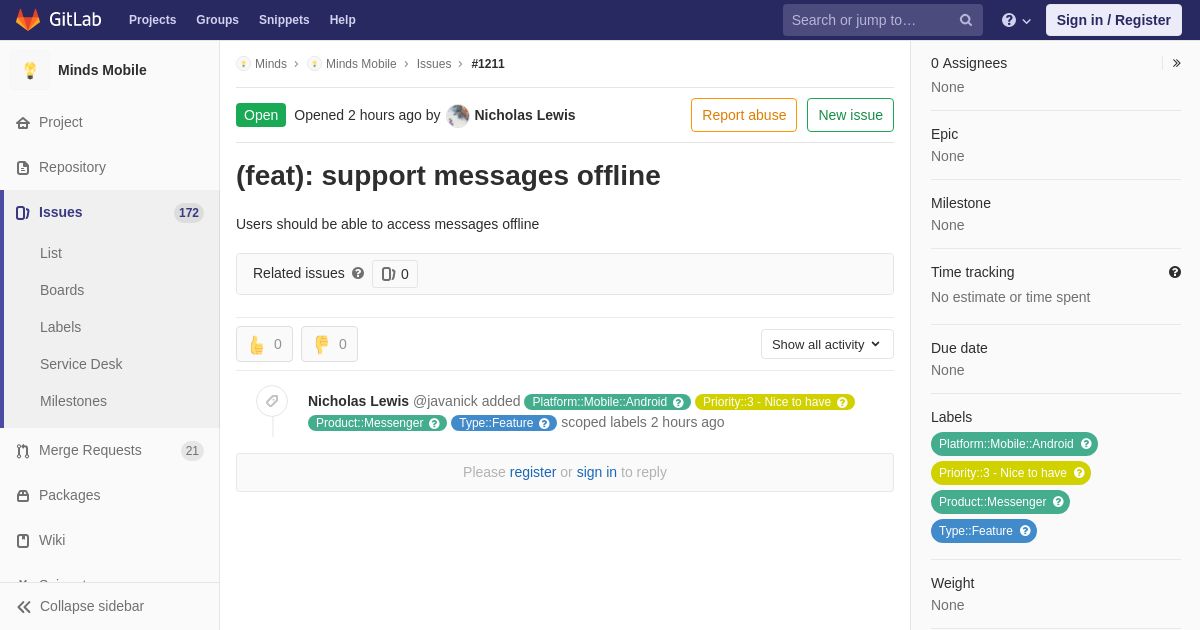Click help icon on activity Platform::Mobile::Android label

coord(678,402)
